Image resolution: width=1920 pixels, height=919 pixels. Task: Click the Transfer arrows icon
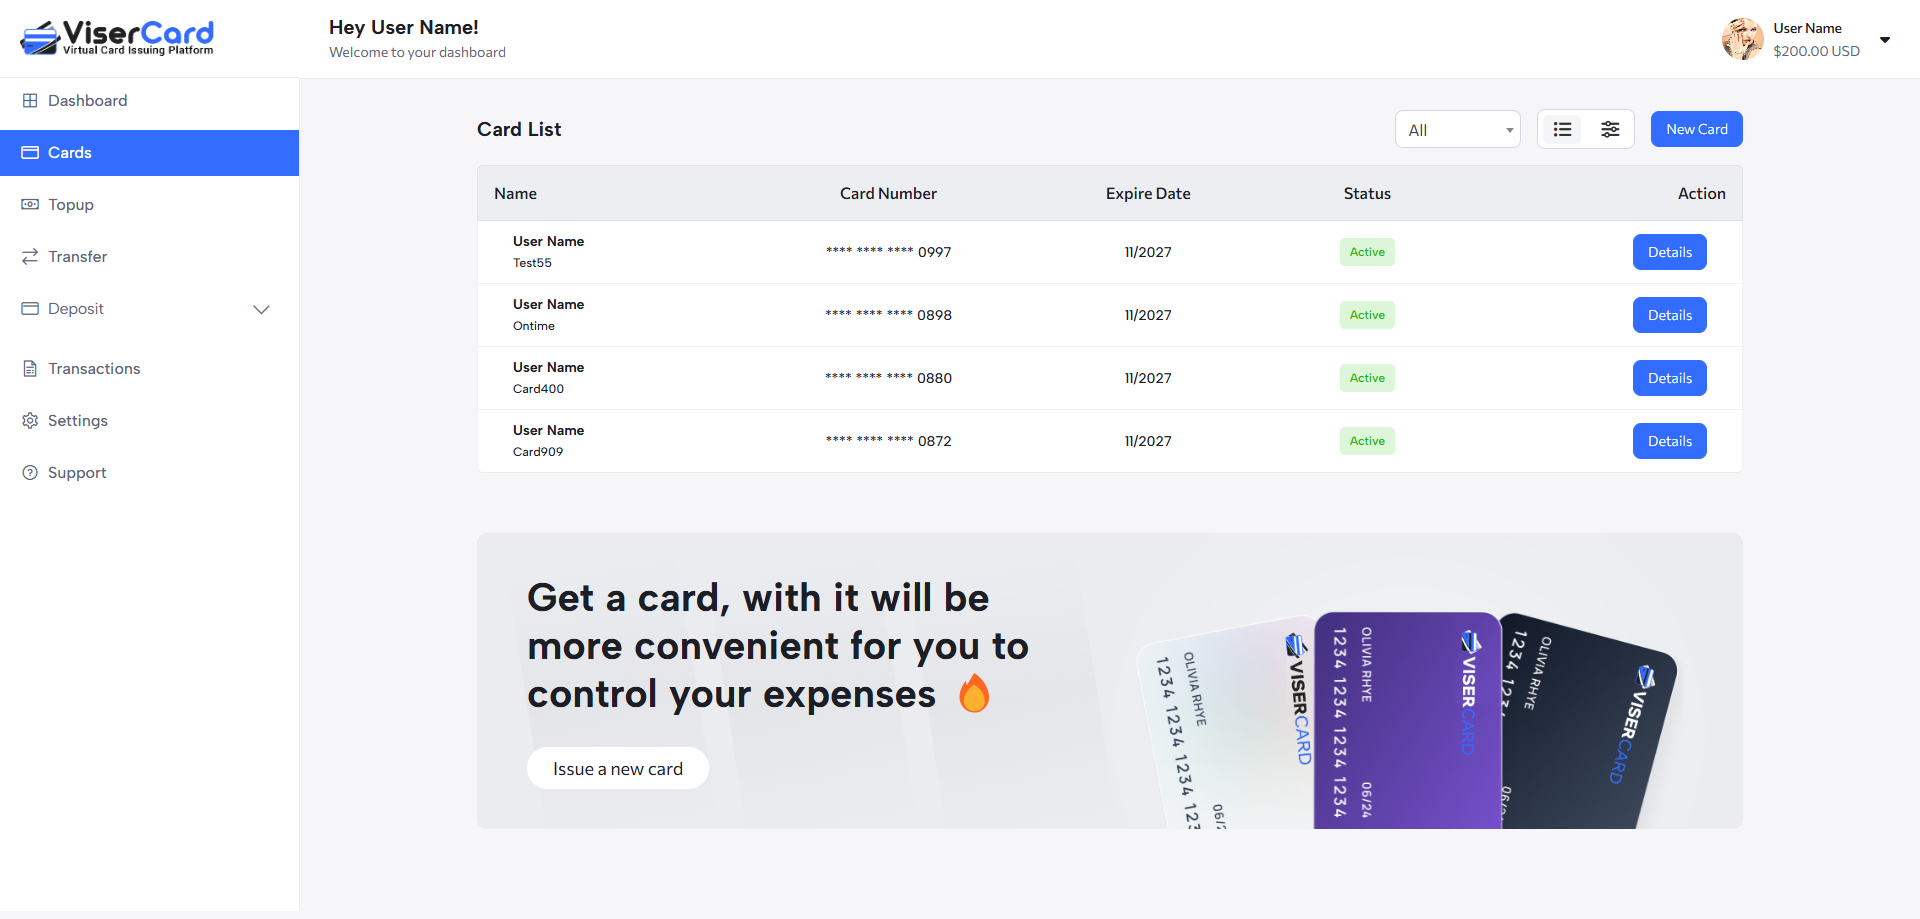pyautogui.click(x=30, y=257)
